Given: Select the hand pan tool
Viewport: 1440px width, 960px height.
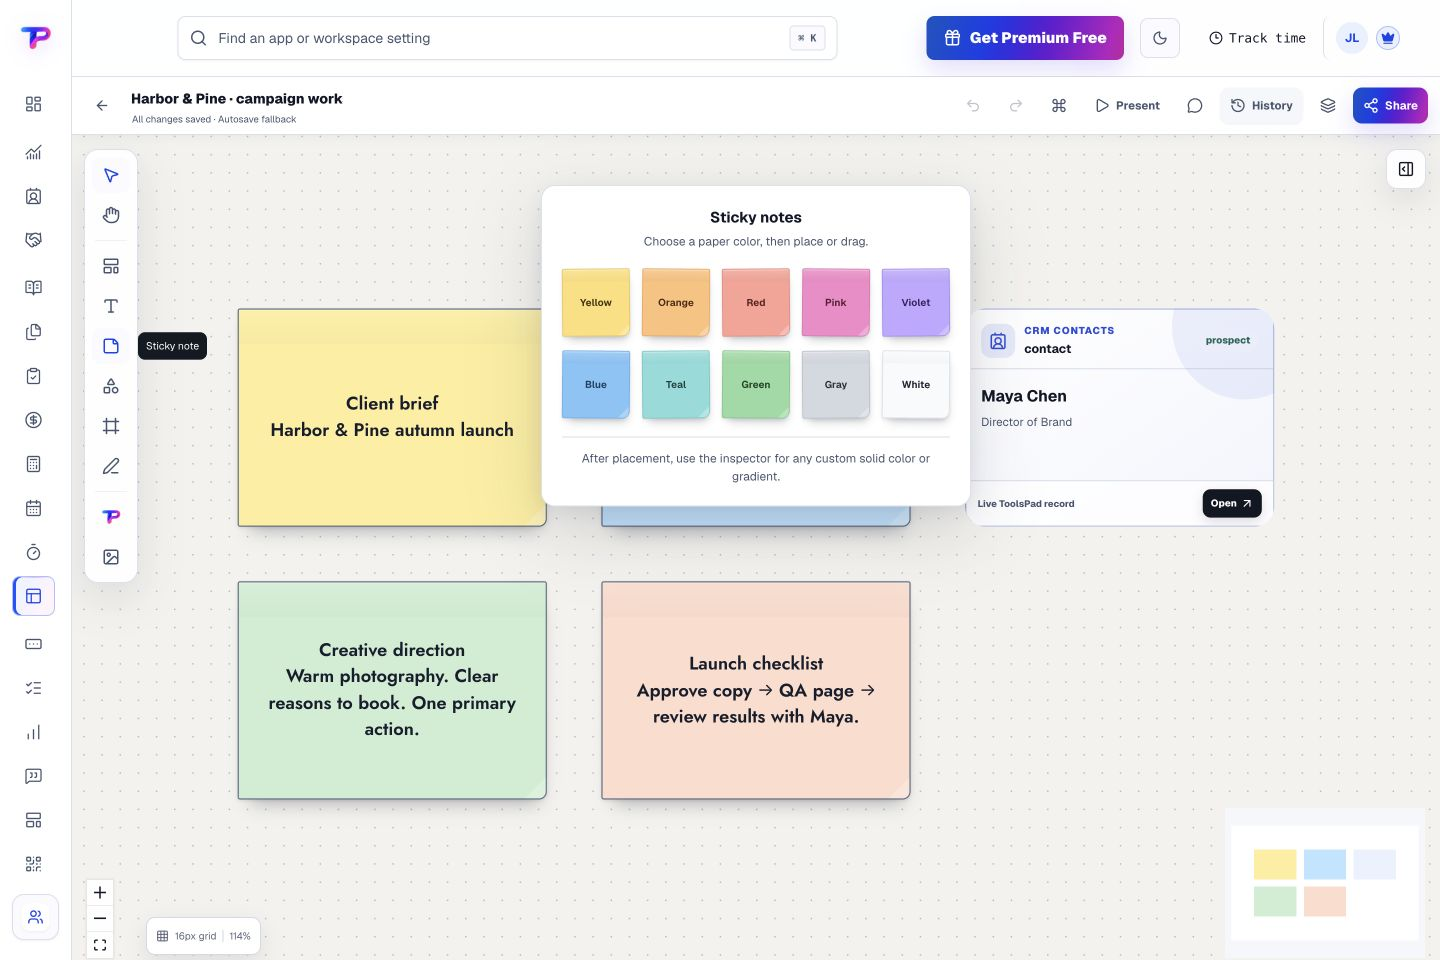Looking at the screenshot, I should (111, 216).
